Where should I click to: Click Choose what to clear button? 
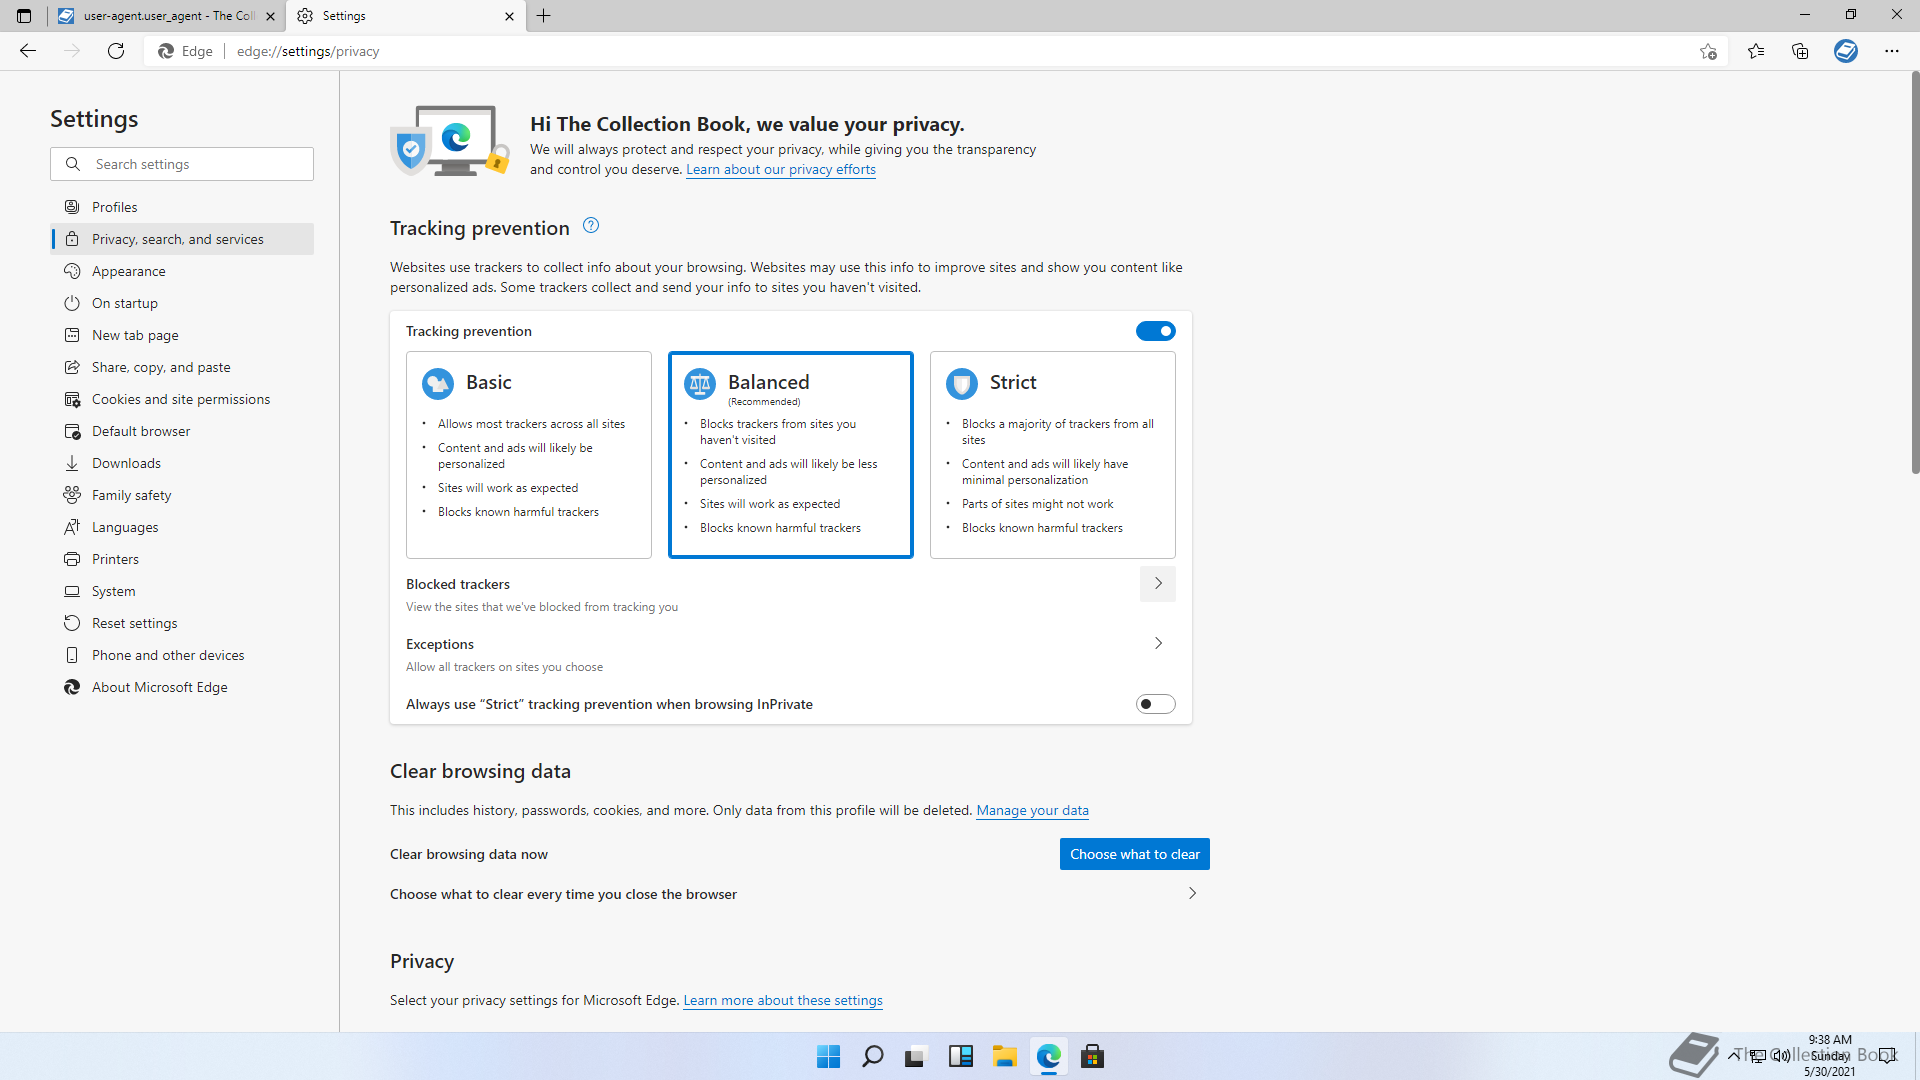point(1135,854)
